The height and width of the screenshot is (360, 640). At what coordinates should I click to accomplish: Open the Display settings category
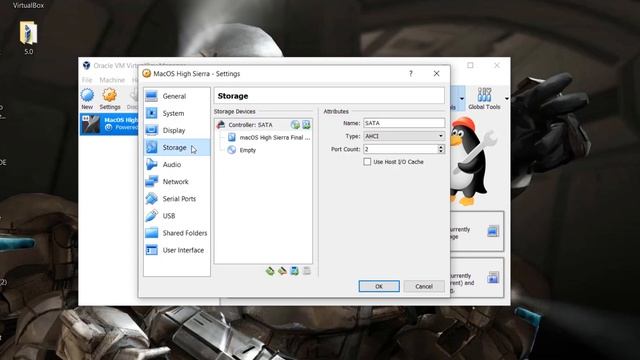[x=176, y=131]
